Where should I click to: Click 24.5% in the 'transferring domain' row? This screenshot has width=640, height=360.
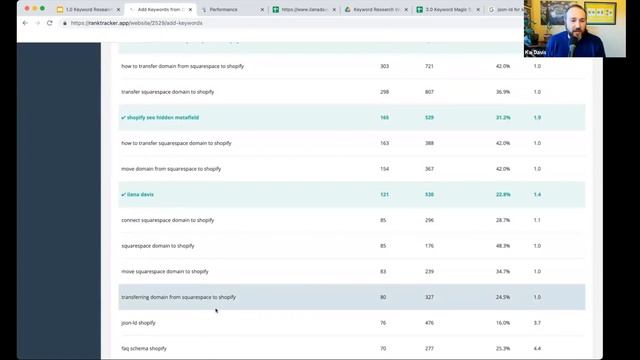tap(503, 297)
